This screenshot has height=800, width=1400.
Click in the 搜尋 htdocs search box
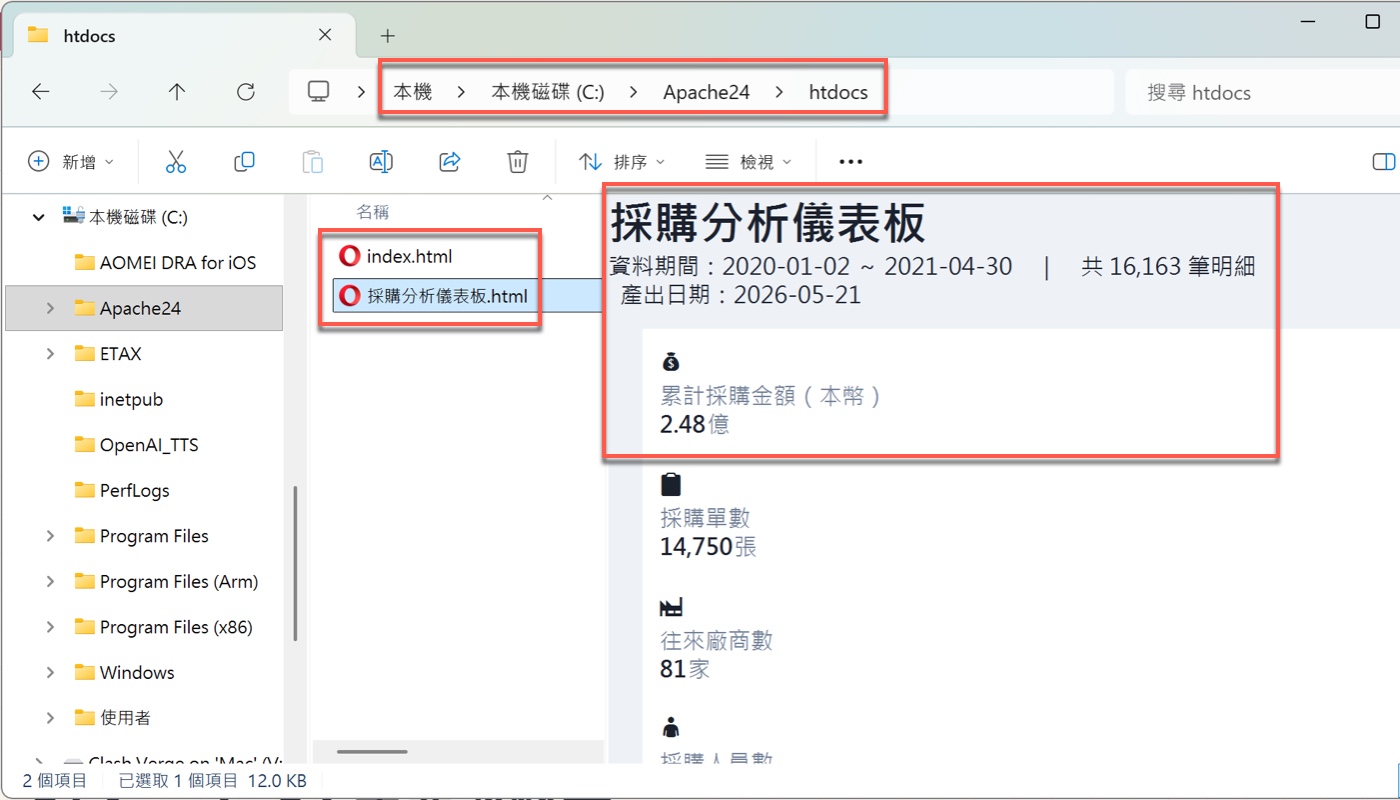[x=1262, y=92]
